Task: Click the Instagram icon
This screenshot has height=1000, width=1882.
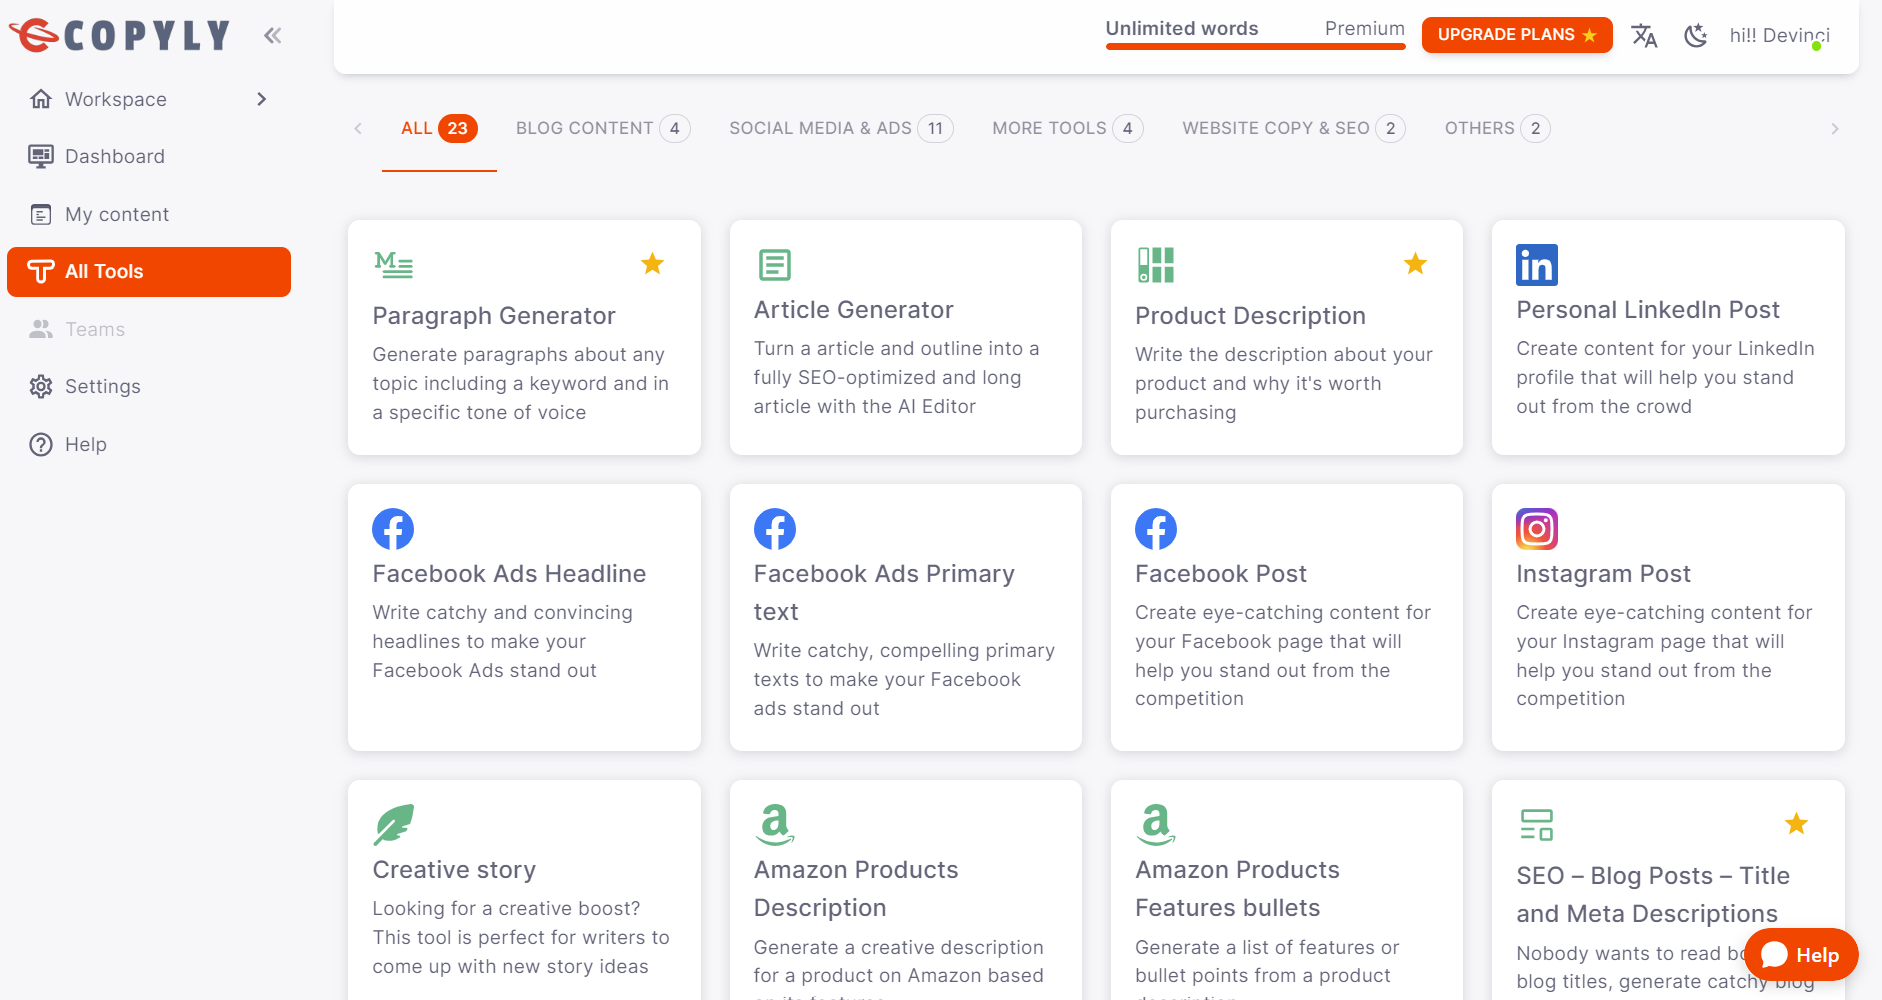Action: click(x=1537, y=529)
